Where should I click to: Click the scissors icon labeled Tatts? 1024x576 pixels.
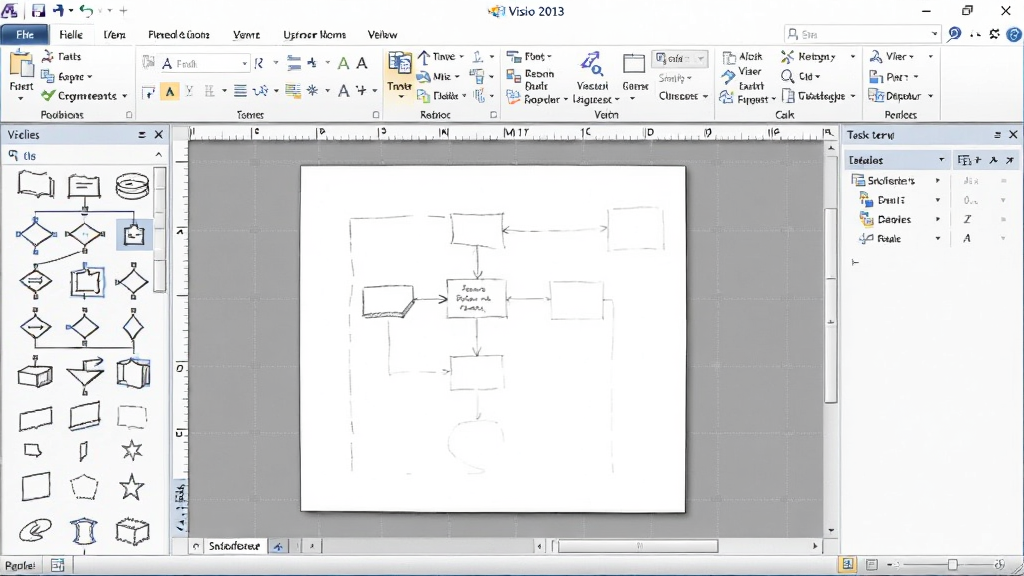pos(47,56)
